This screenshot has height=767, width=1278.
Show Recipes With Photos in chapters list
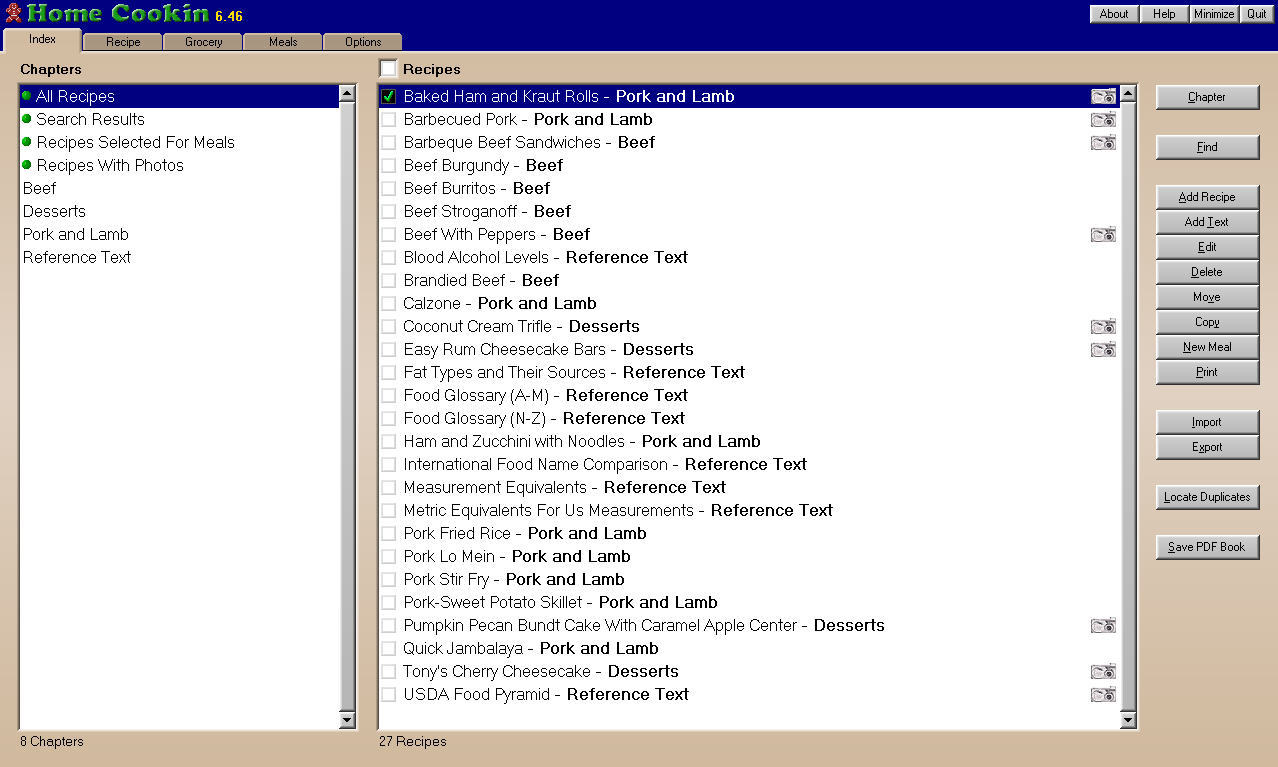click(110, 166)
